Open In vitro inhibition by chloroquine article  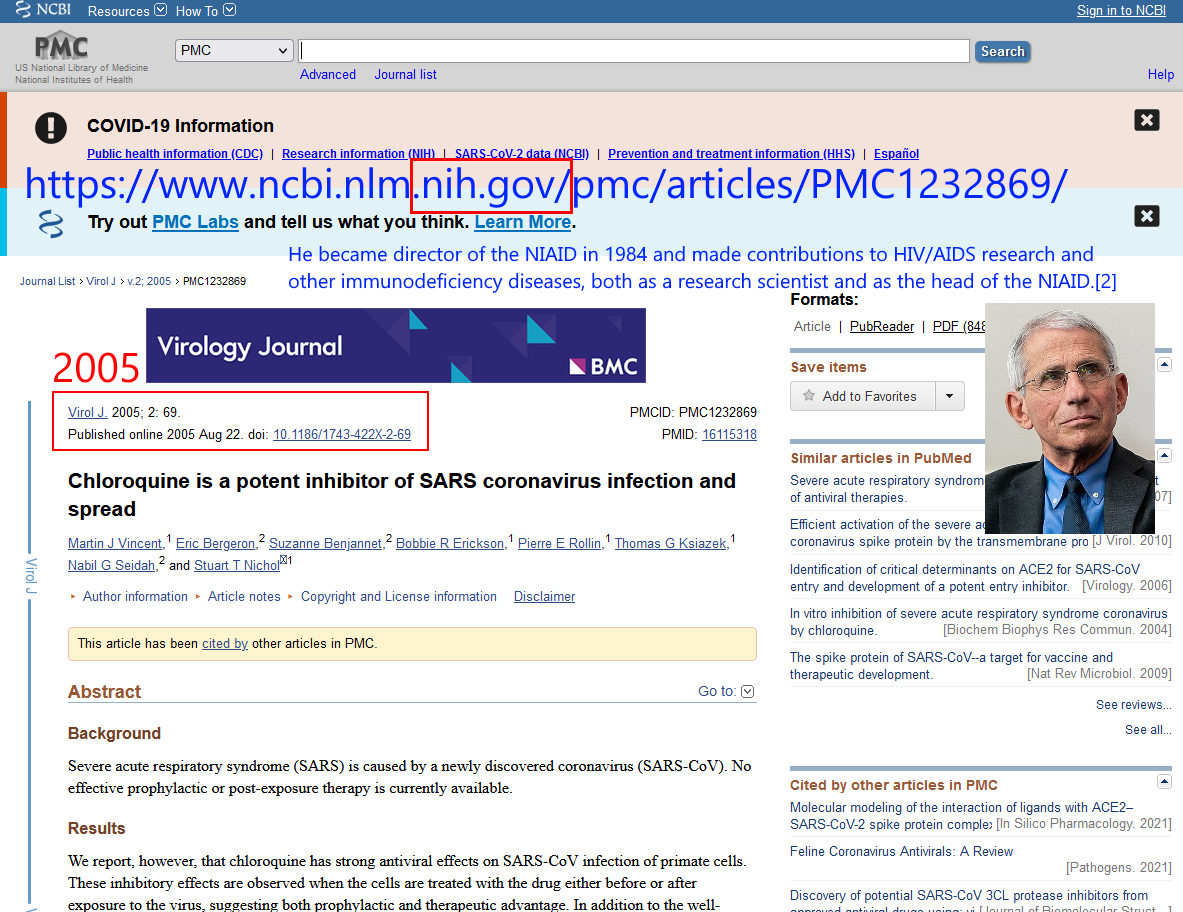(979, 622)
